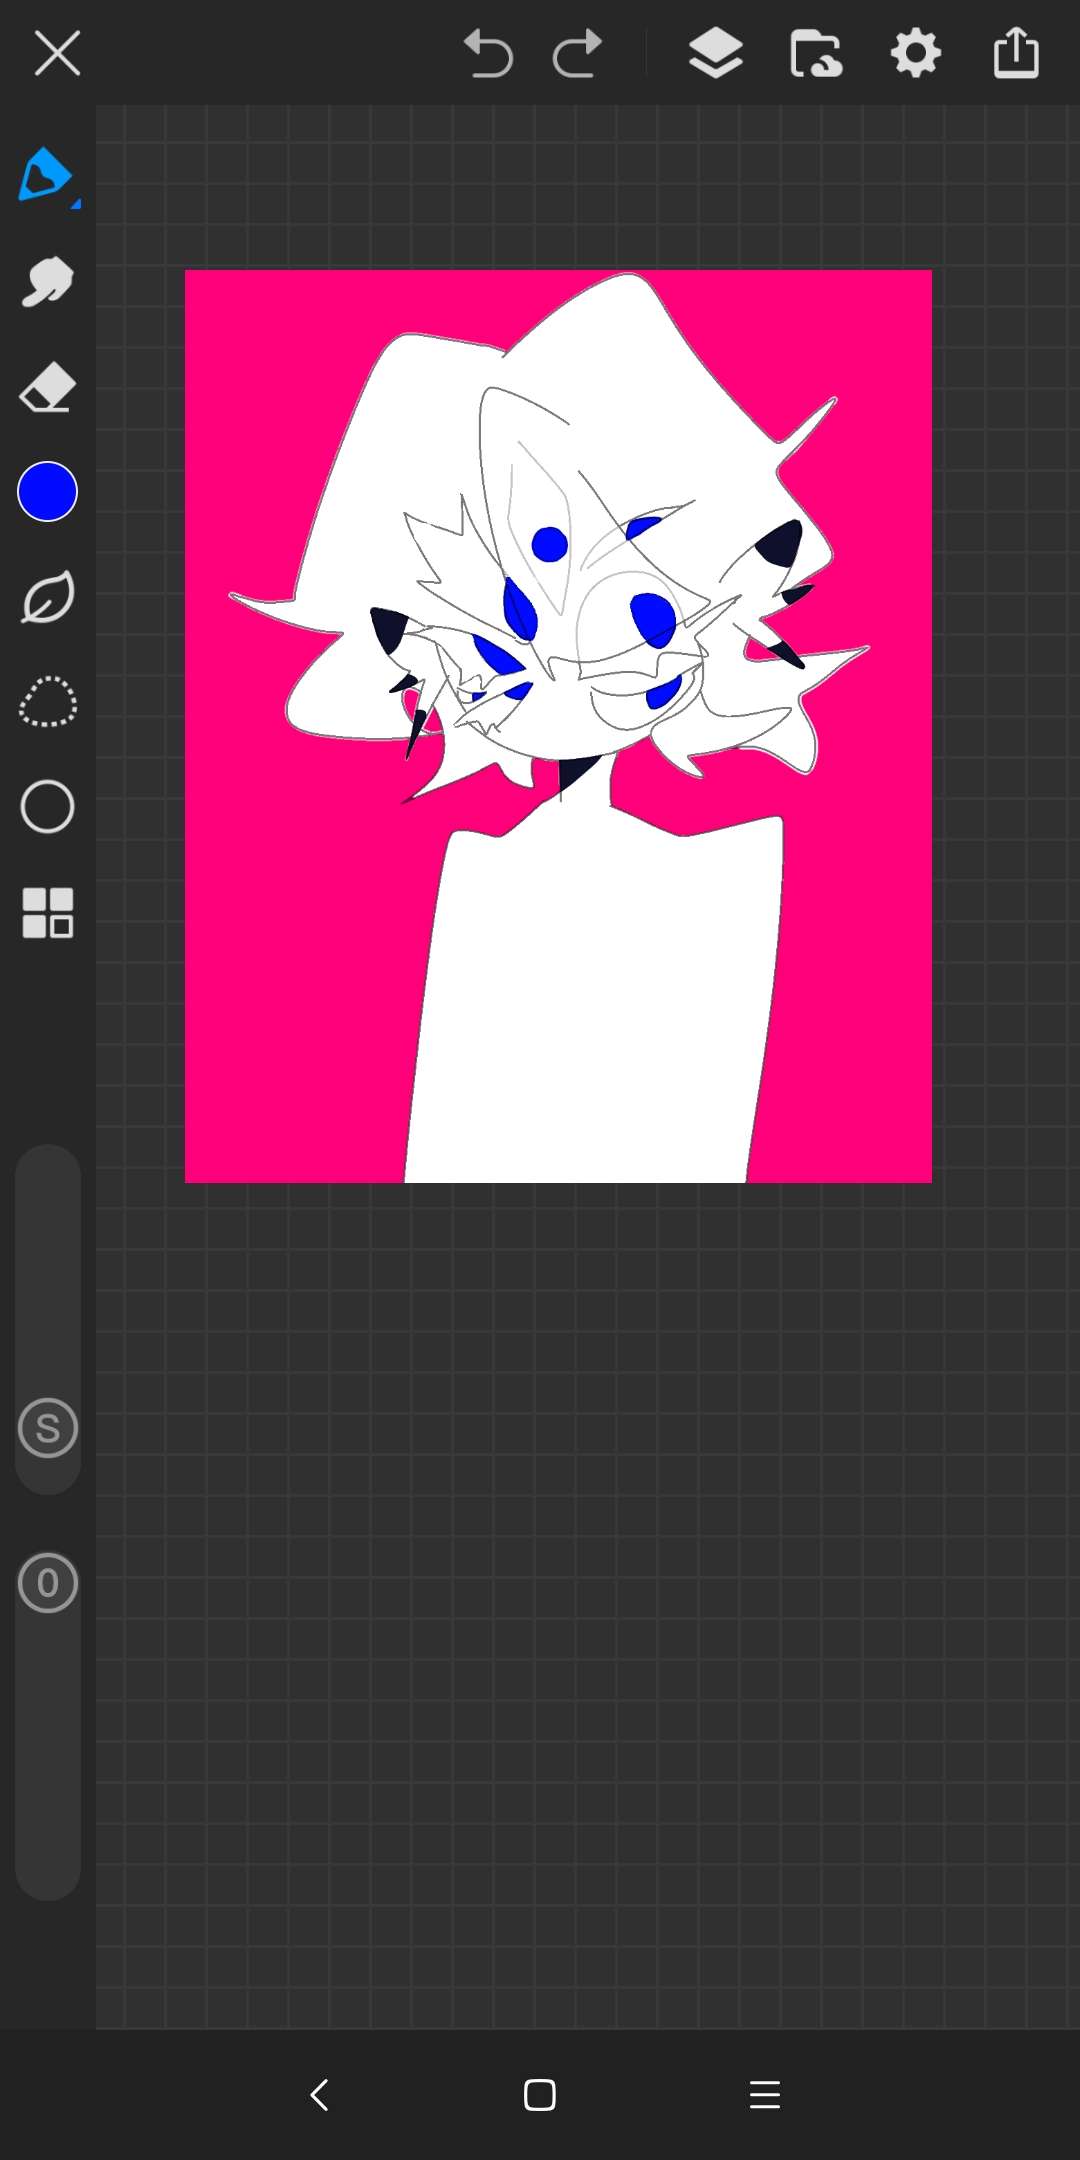The height and width of the screenshot is (2160, 1080).
Task: Open the import image folder icon
Action: tap(816, 54)
